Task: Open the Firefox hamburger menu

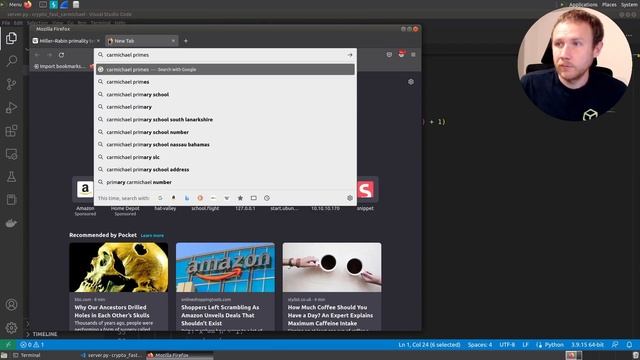Action: [413, 54]
